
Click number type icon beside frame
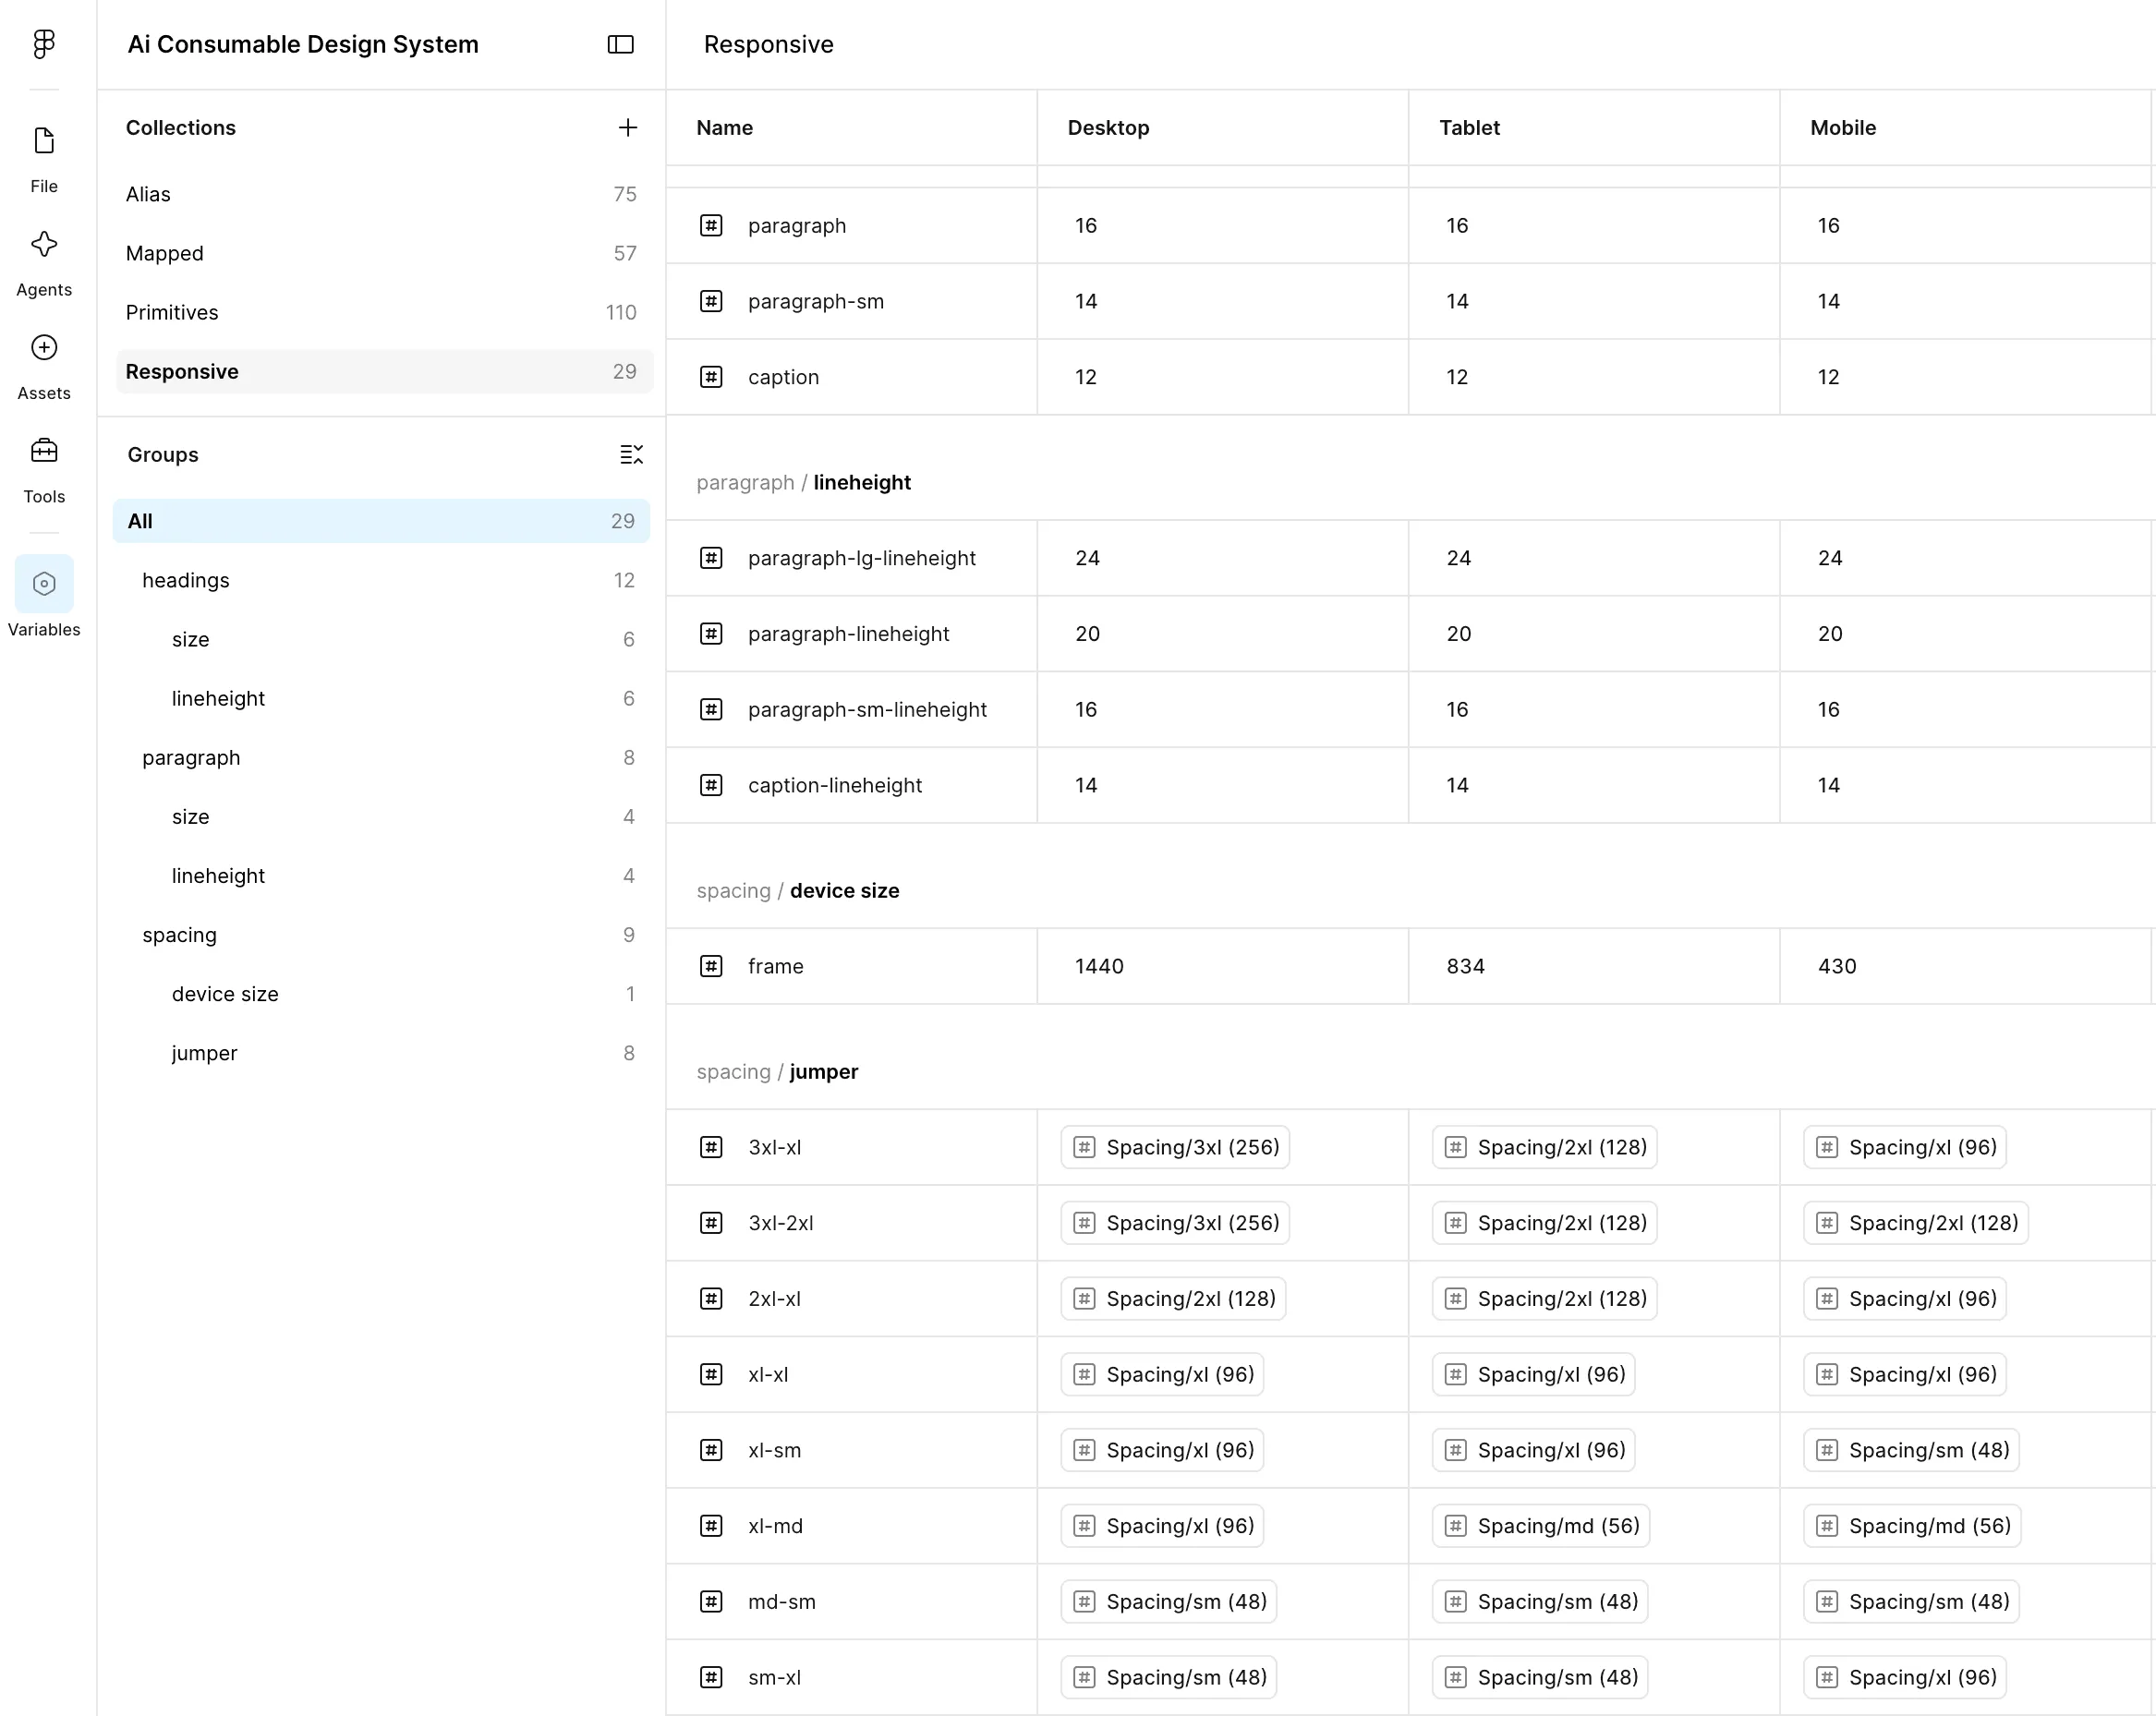click(x=711, y=966)
